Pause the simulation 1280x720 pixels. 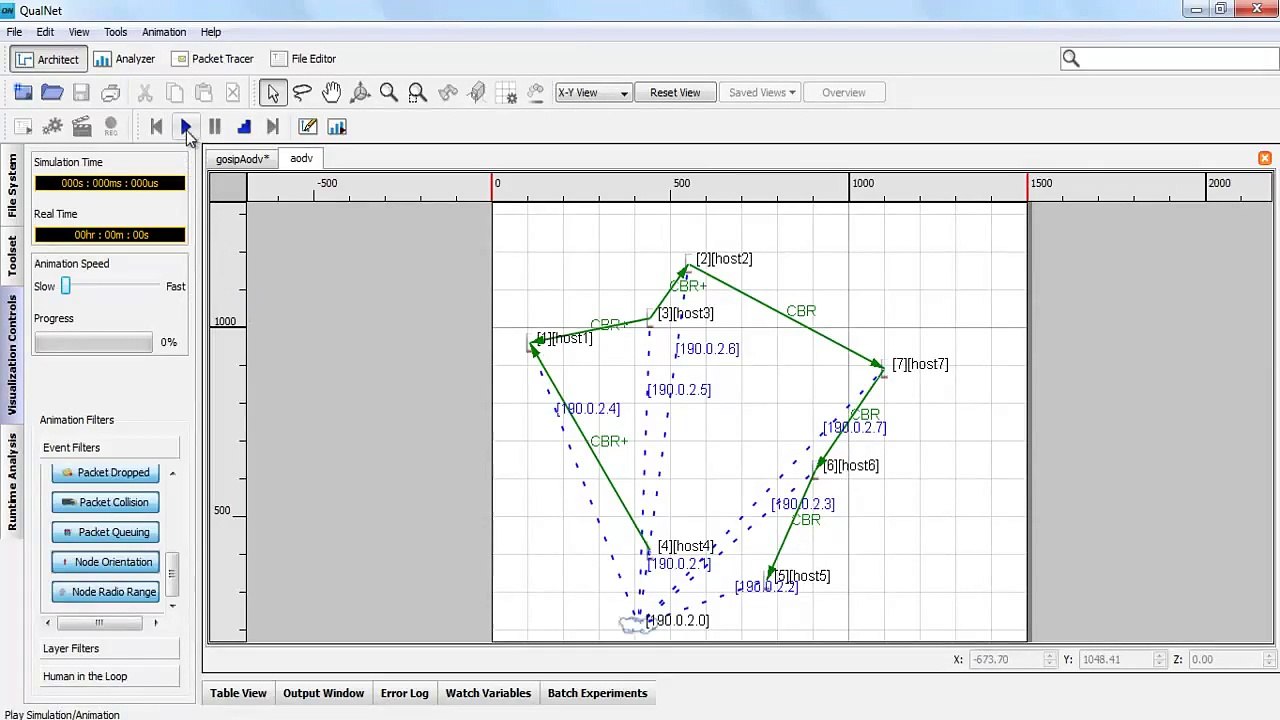coord(215,127)
